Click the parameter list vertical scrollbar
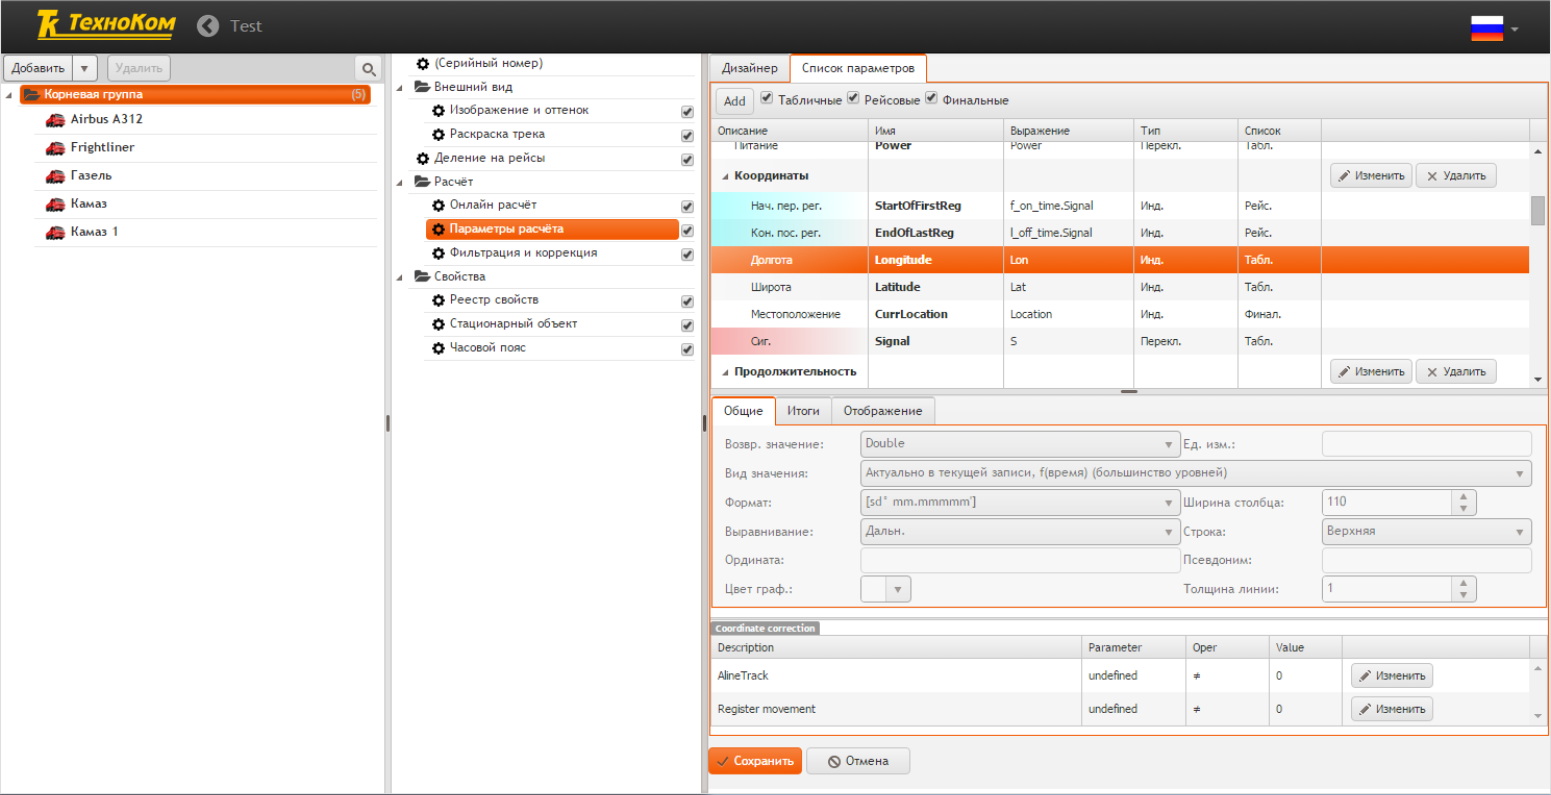The width and height of the screenshot is (1551, 795). 1538,211
